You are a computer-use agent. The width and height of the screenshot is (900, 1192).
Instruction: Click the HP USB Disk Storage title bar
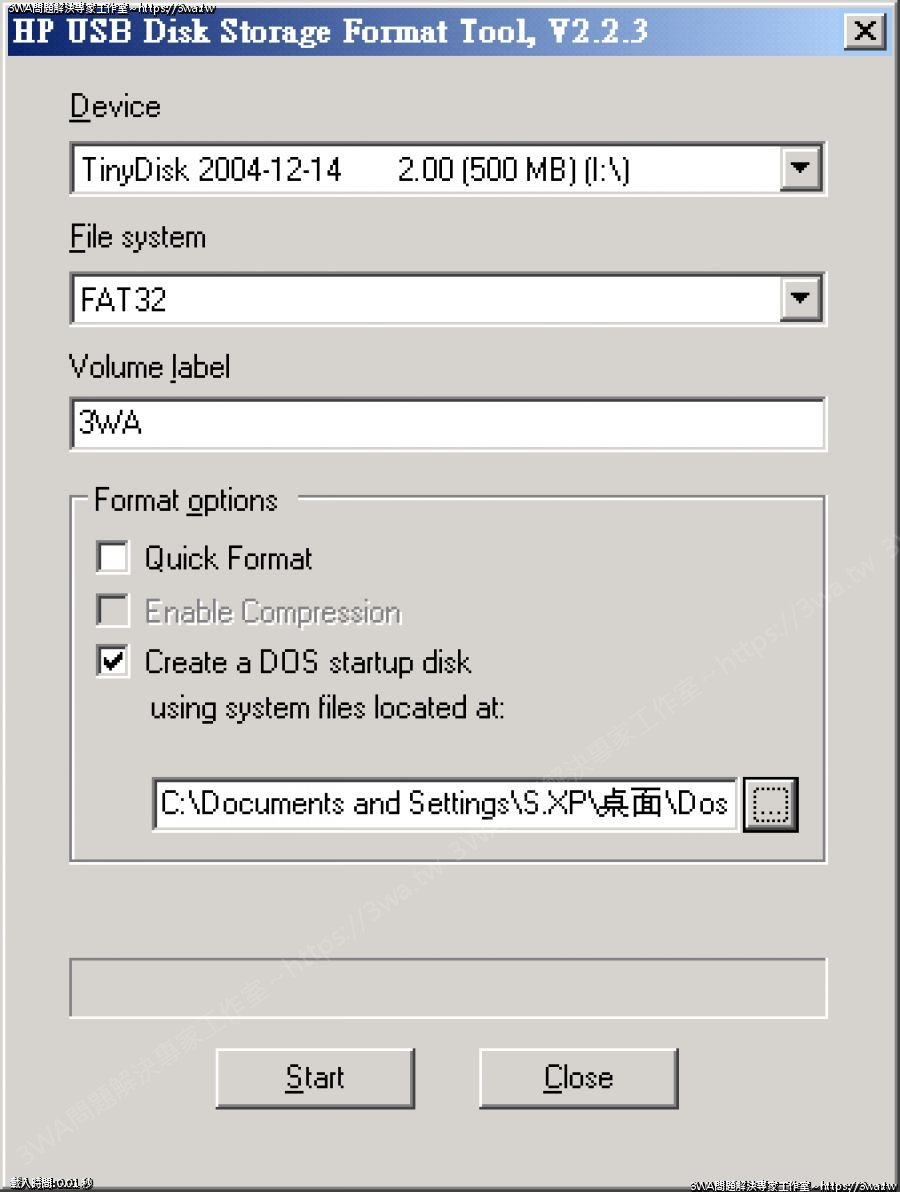330,32
